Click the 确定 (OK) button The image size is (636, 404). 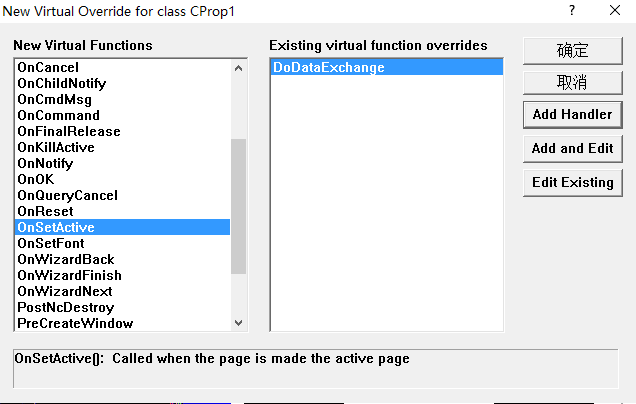coord(572,51)
